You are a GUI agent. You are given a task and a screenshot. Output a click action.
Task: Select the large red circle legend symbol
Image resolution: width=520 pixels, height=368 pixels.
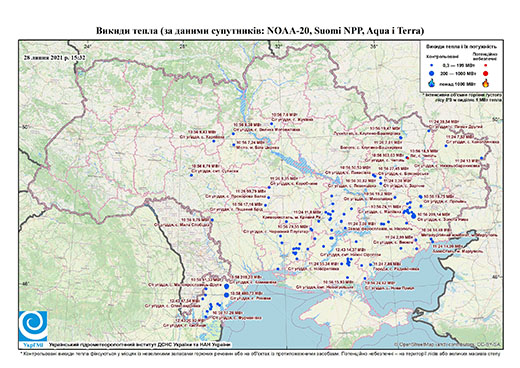pyautogui.click(x=486, y=73)
